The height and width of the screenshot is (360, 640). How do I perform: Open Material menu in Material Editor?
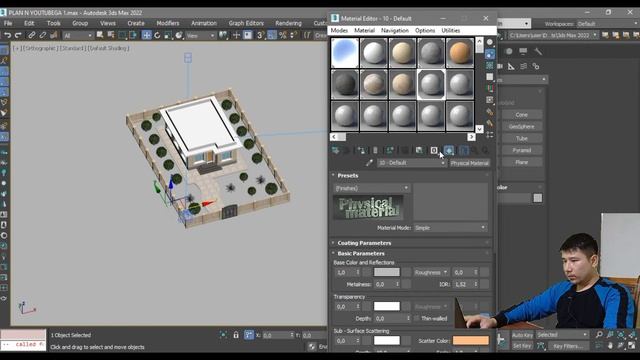tap(364, 31)
